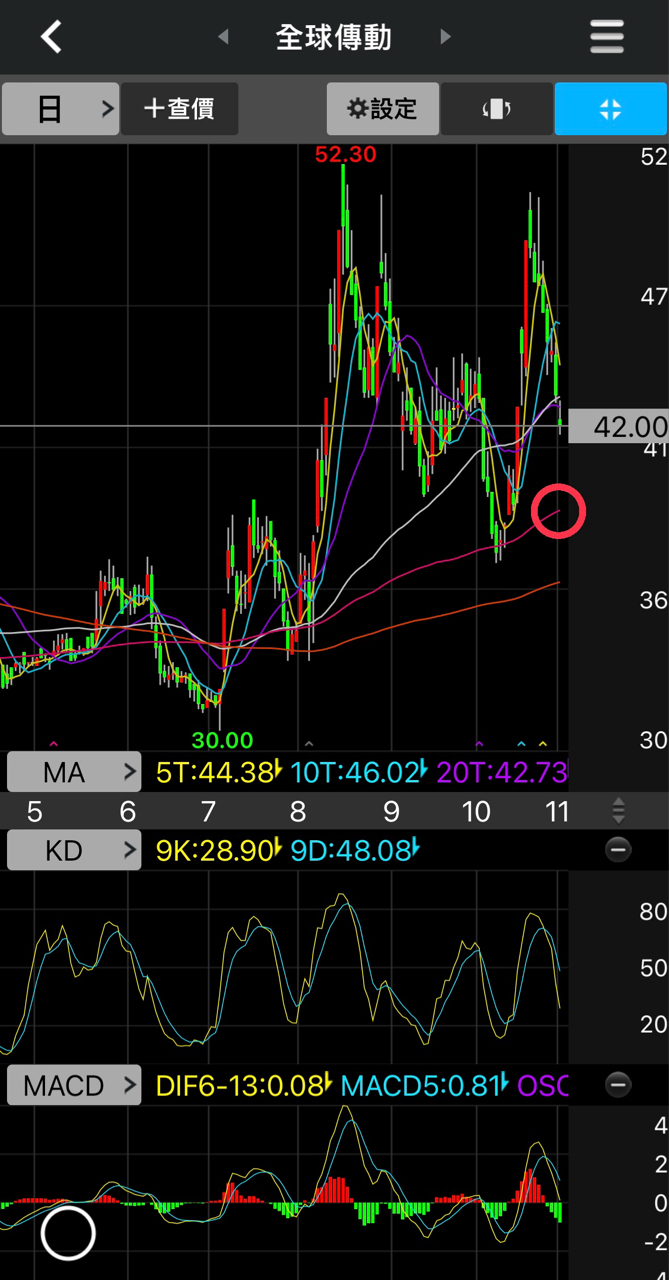Tap the blue collapse arrows icon
Viewport: 669px width, 1280px height.
coord(611,109)
